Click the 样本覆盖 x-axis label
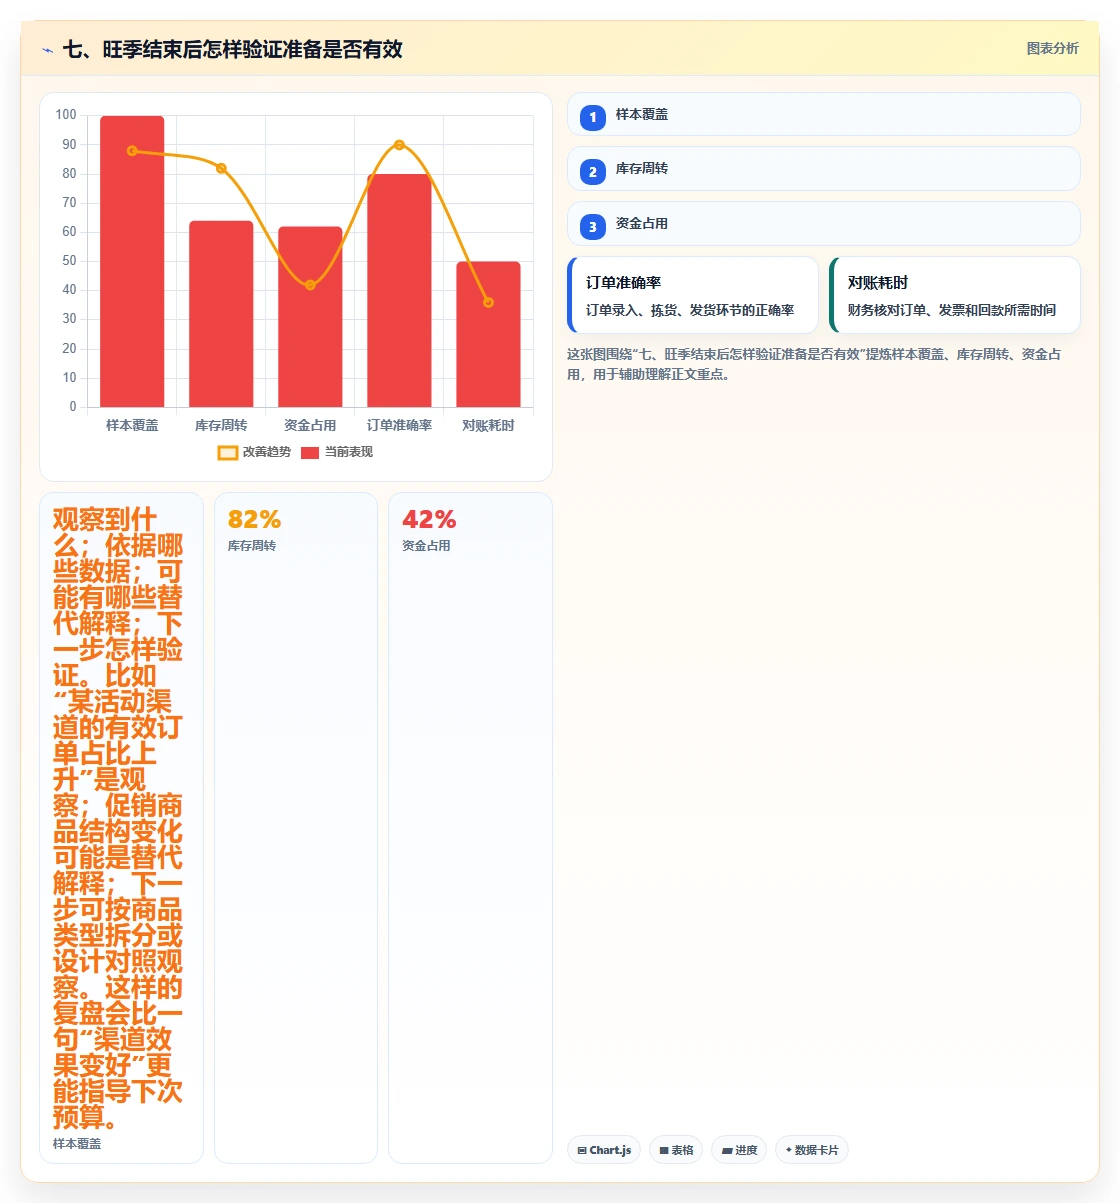Screen dimensions: 1120x1203 132,425
